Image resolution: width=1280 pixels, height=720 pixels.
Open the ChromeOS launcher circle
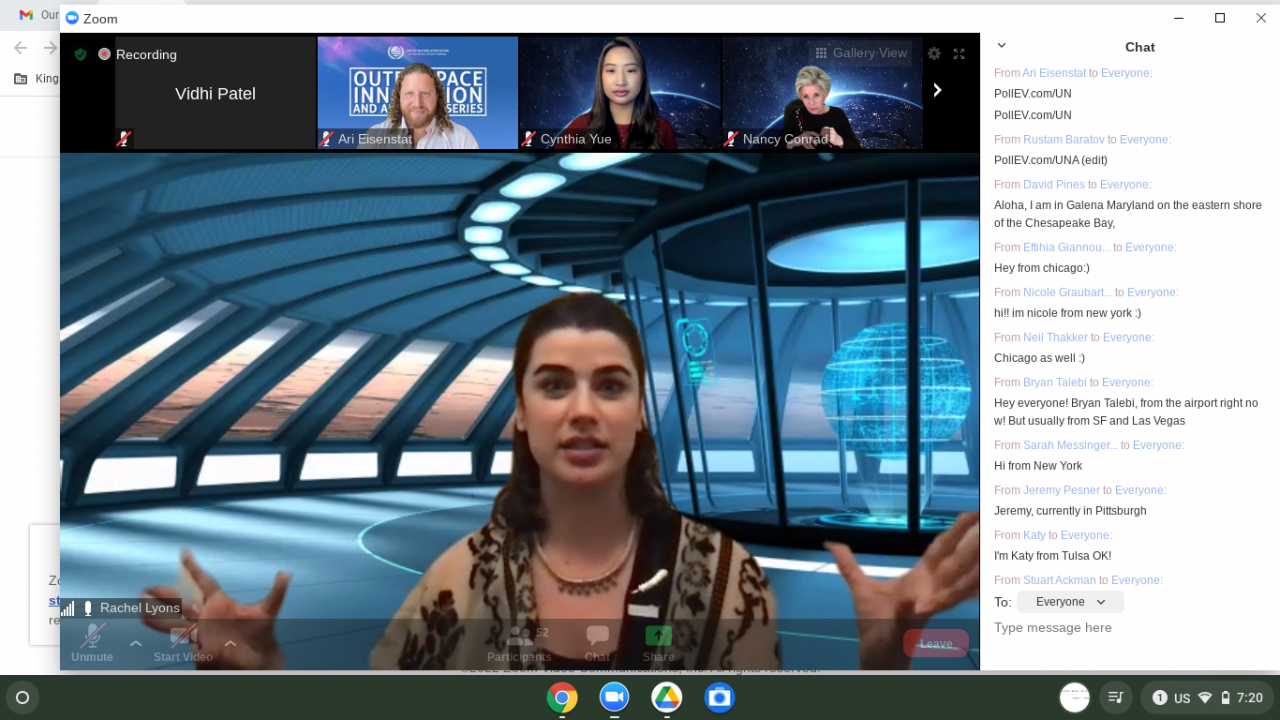click(23, 698)
